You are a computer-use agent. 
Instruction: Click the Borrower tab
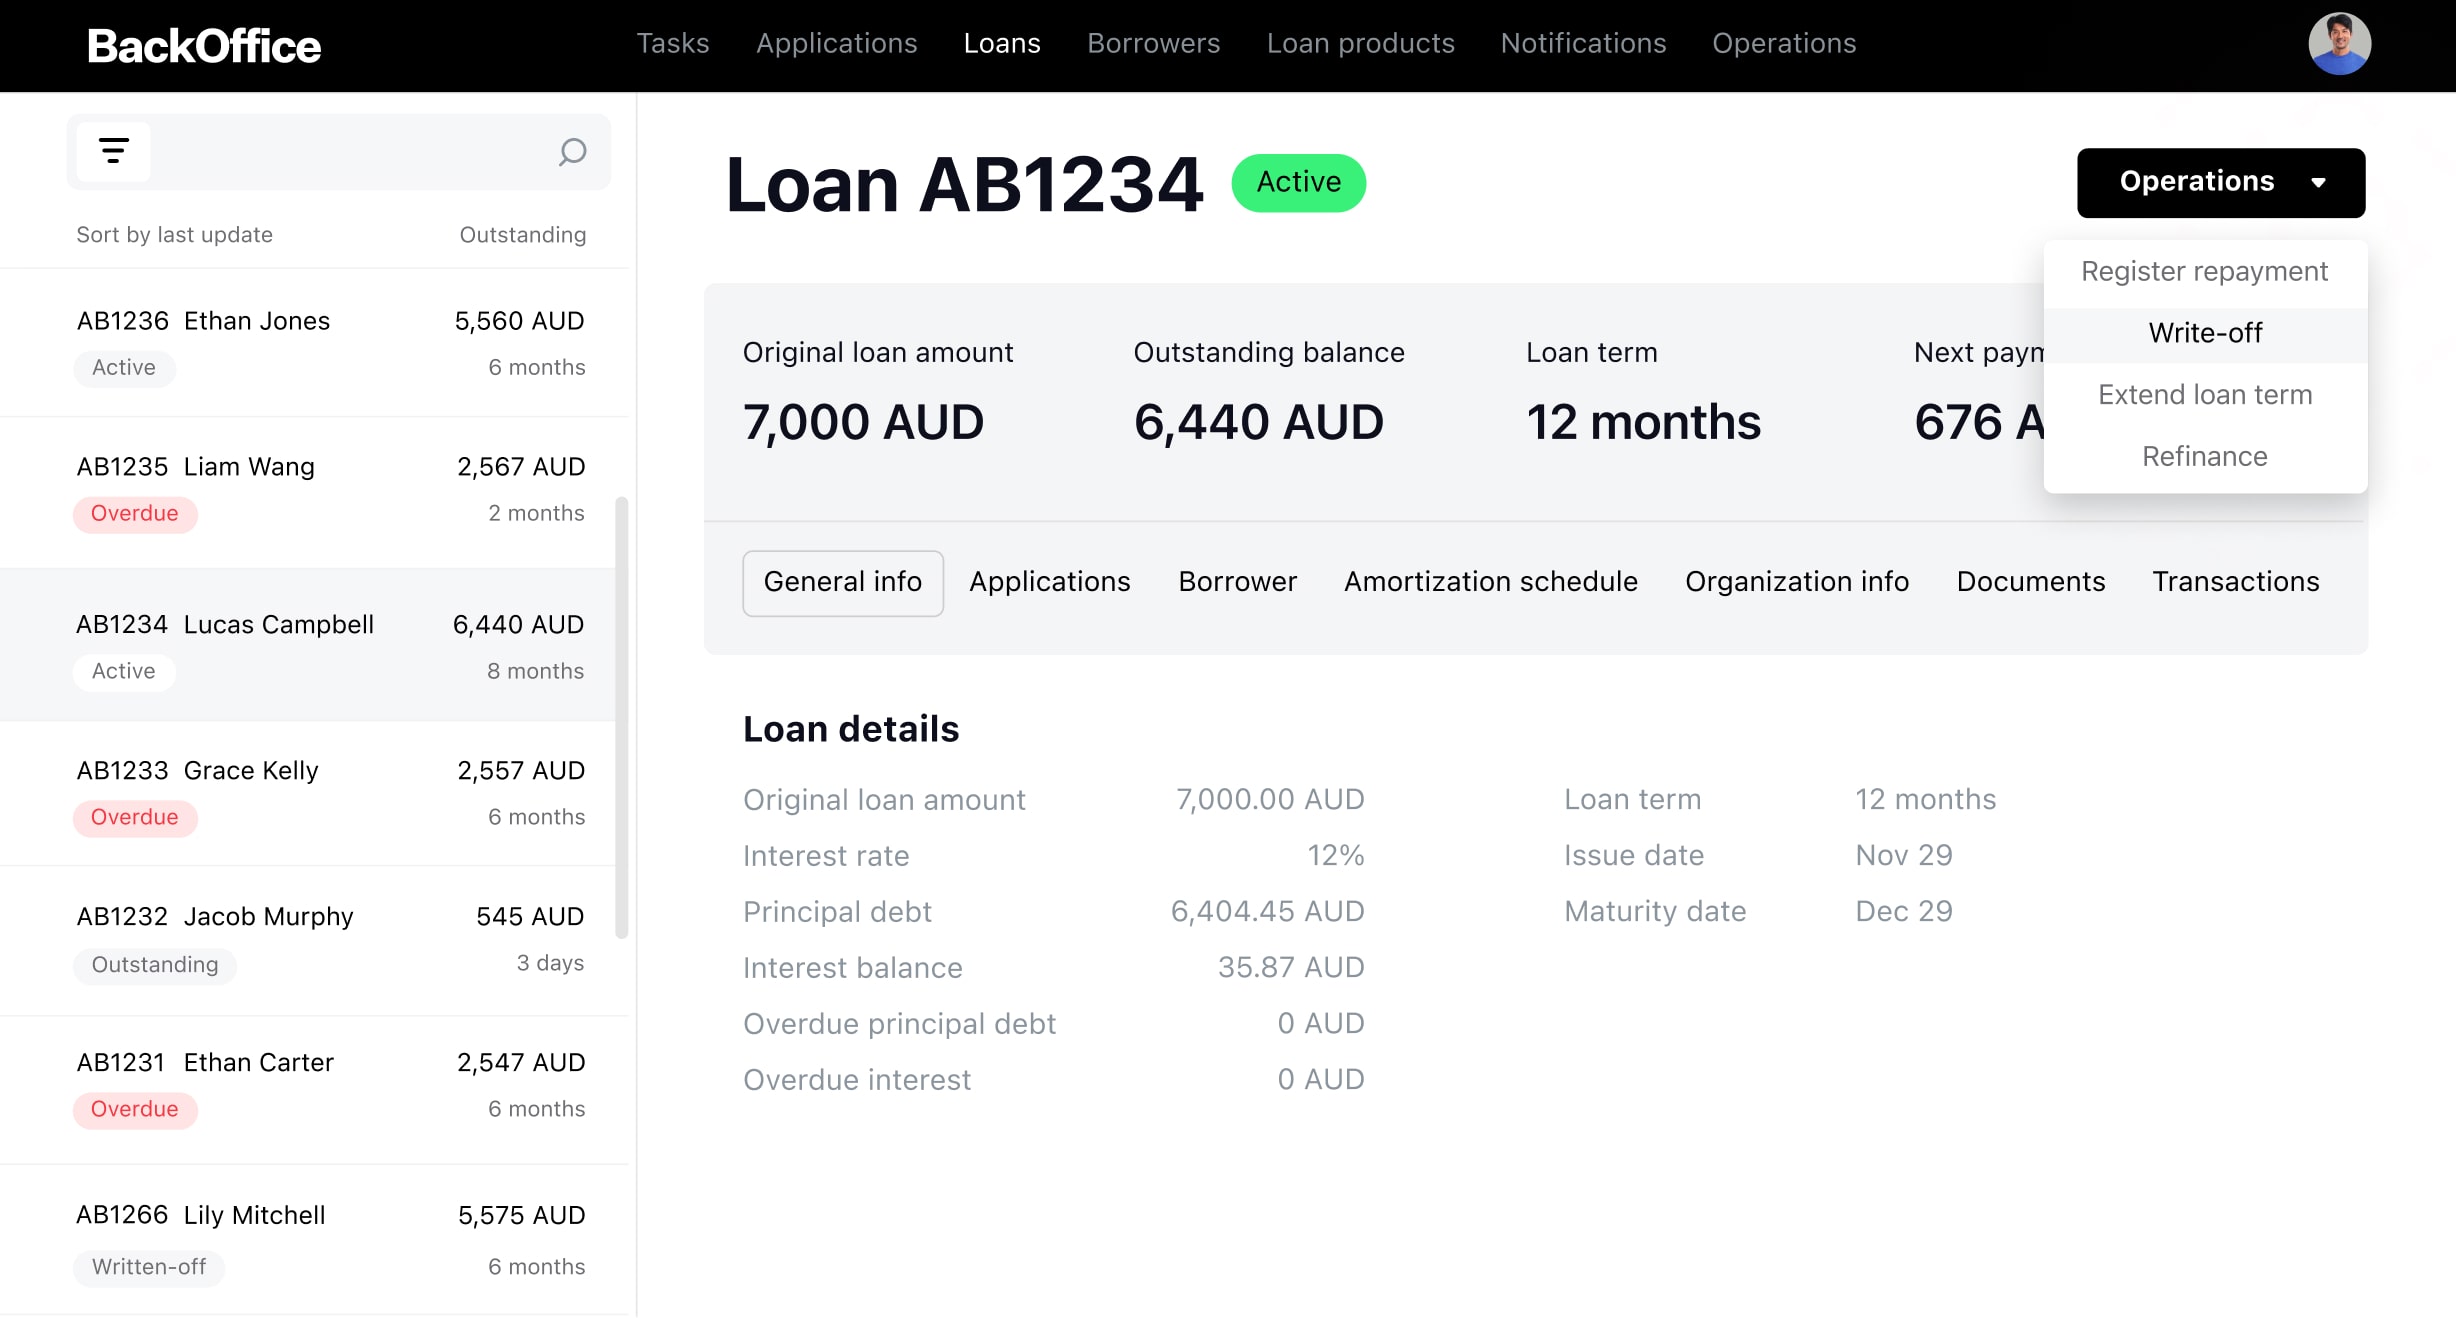pyautogui.click(x=1238, y=580)
